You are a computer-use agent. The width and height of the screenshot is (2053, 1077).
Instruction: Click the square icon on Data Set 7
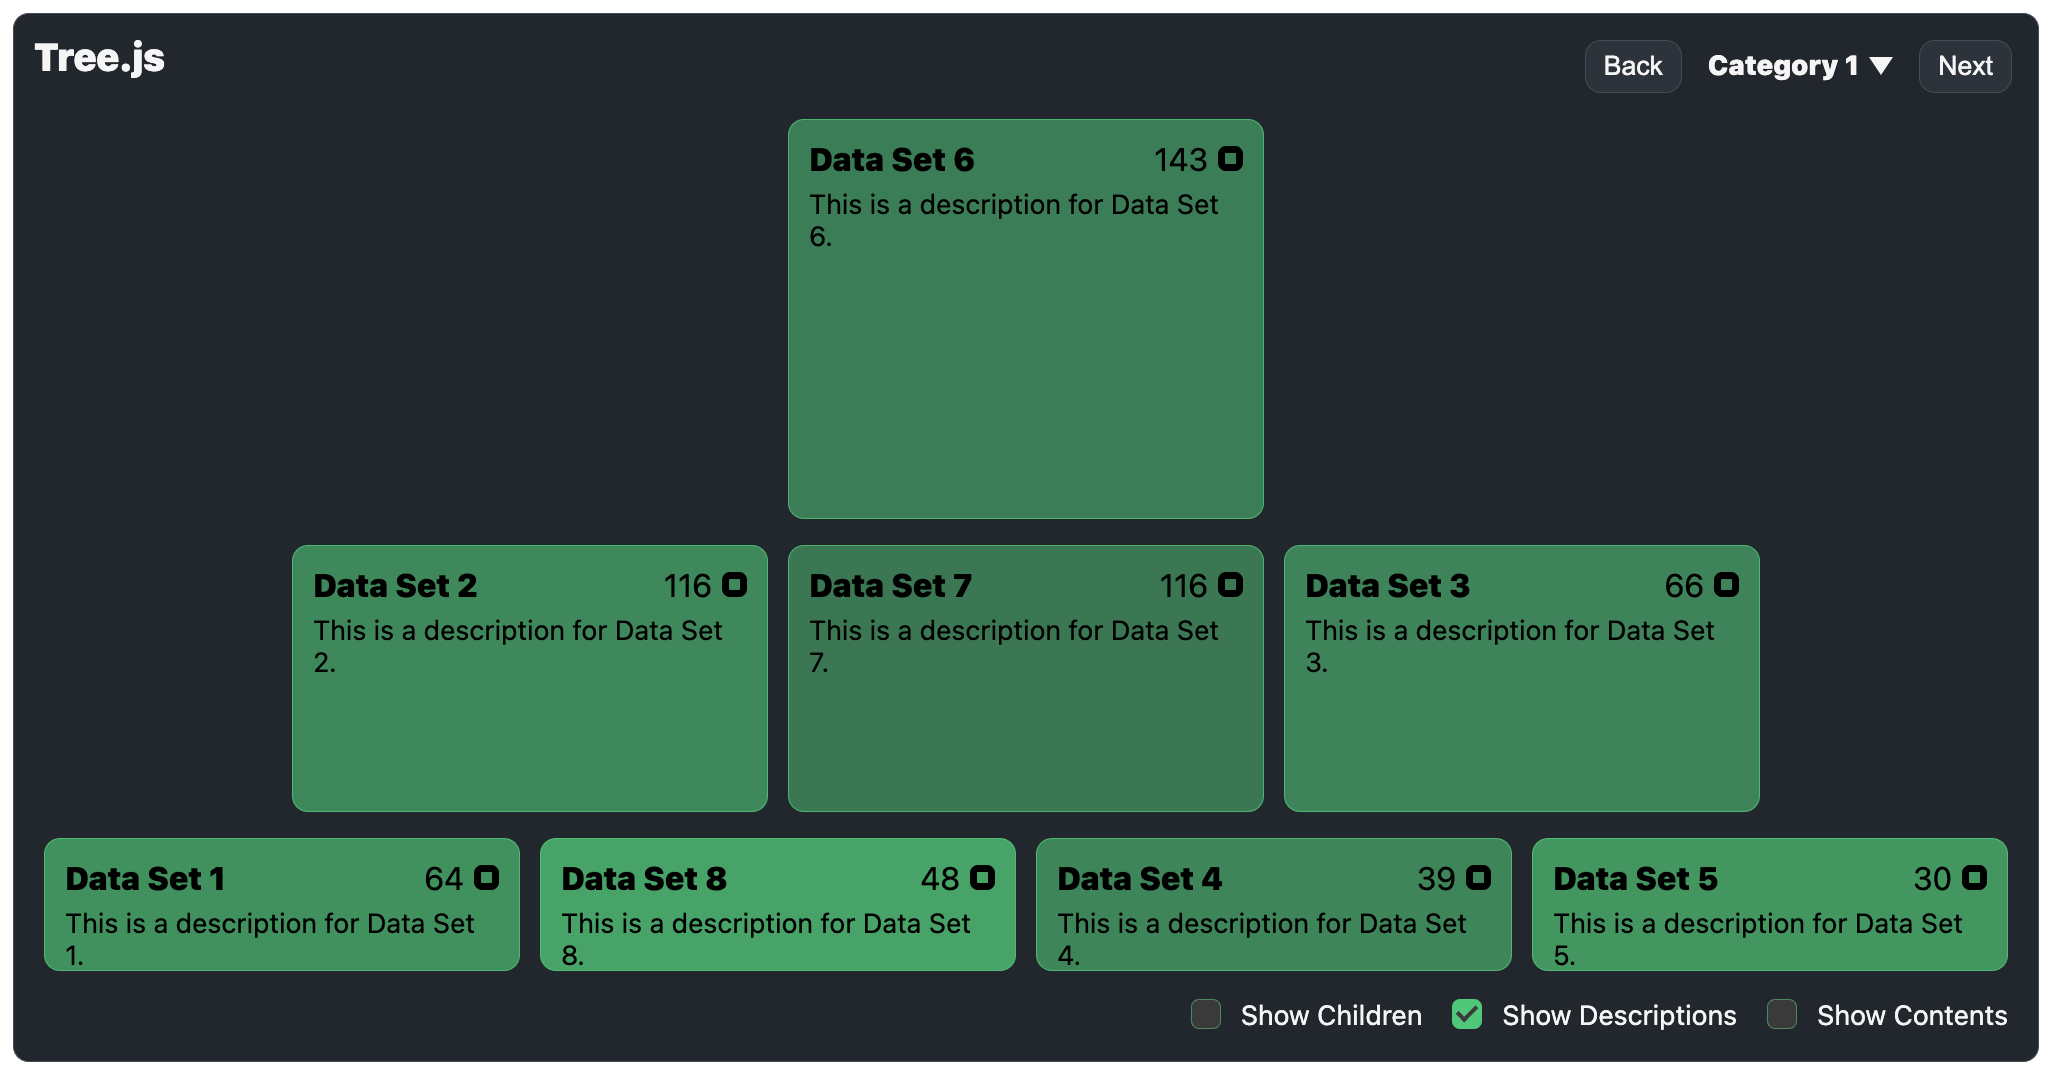coord(1230,585)
